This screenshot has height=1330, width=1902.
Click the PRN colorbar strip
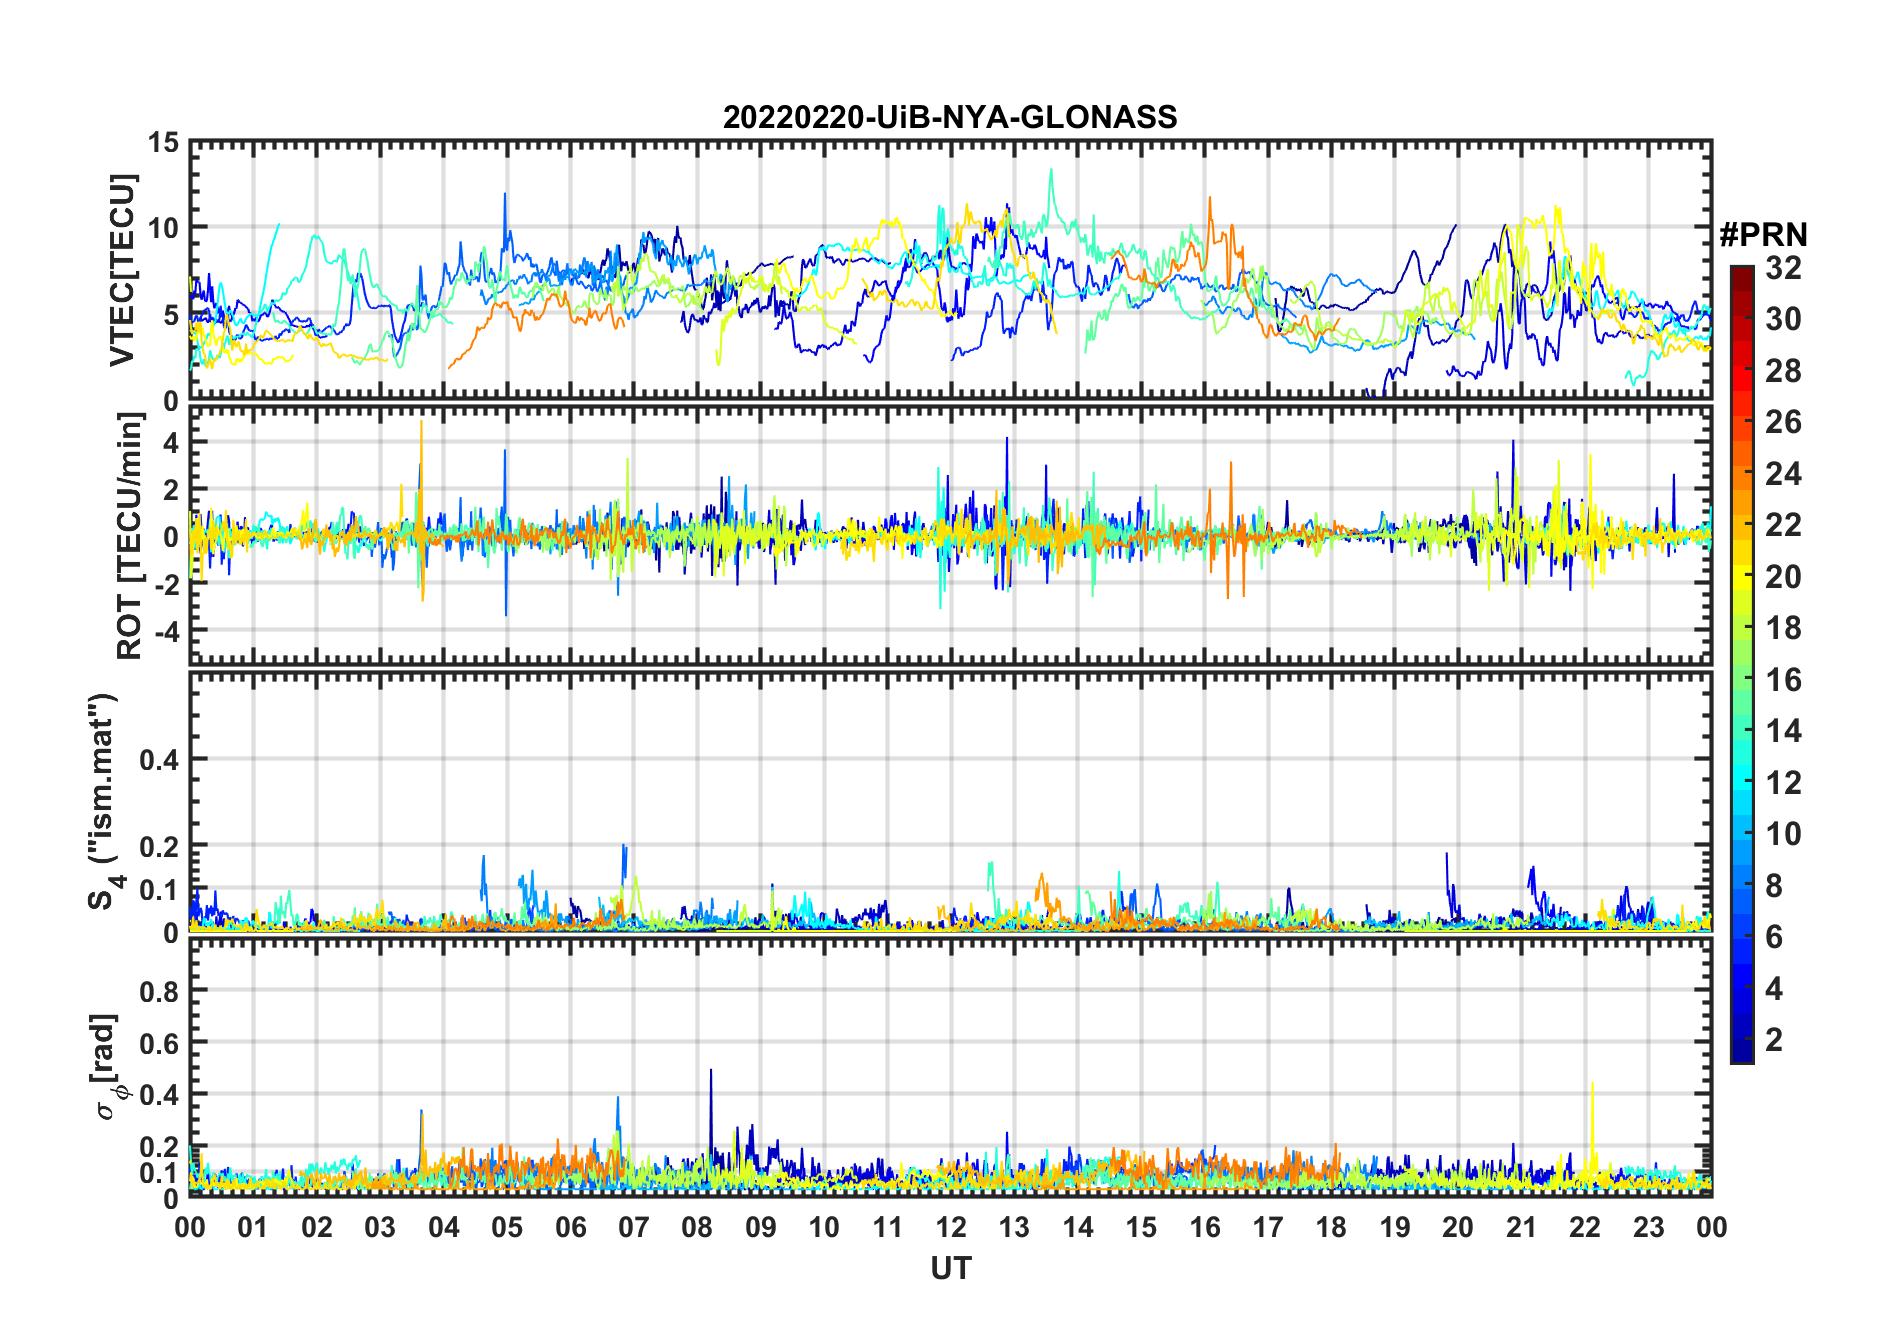point(1742,664)
